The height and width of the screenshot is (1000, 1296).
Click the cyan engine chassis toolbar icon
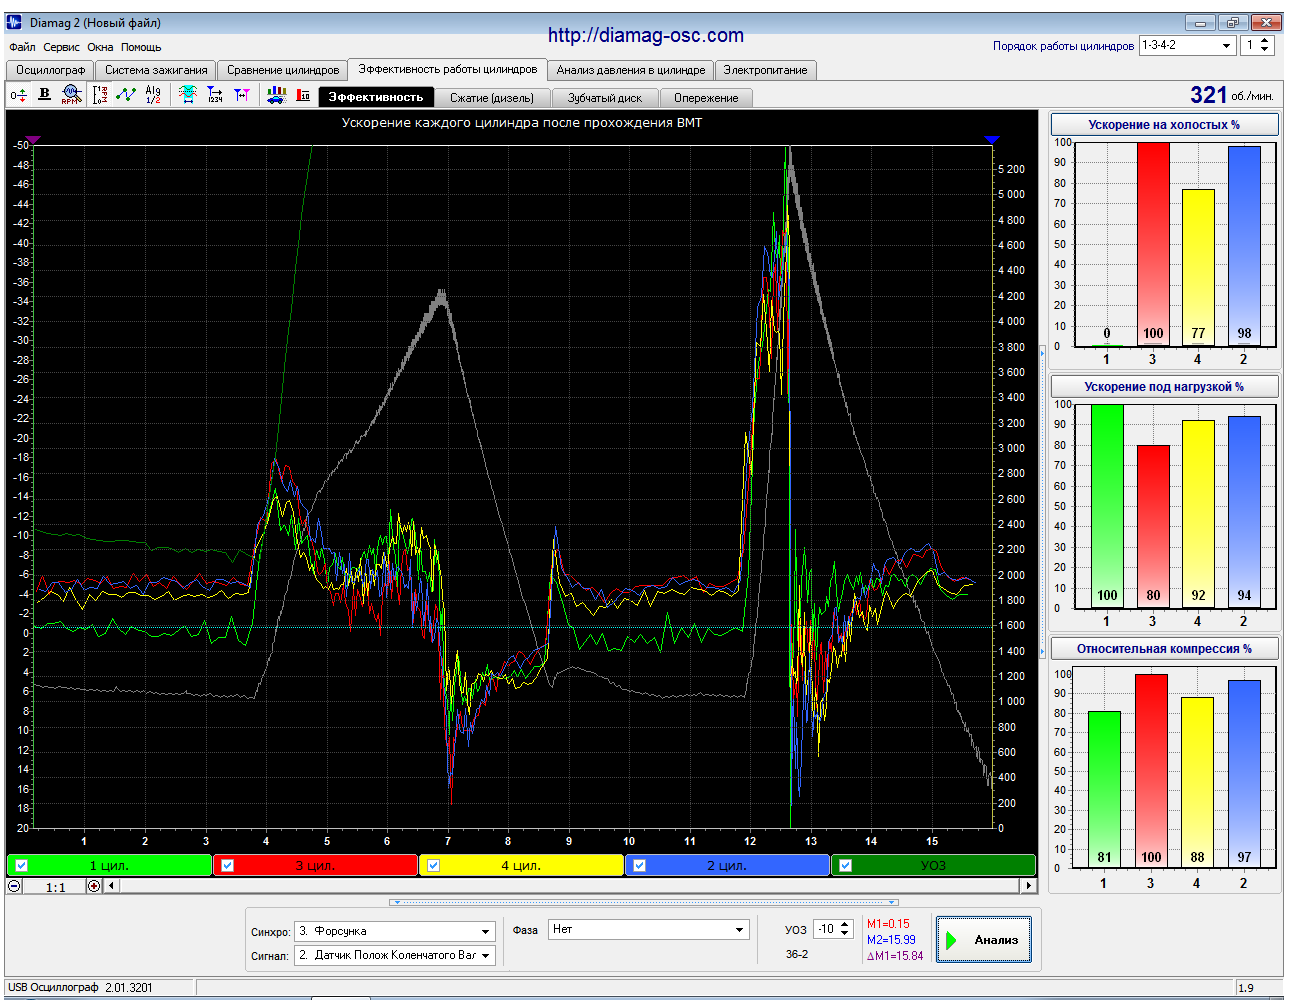(x=188, y=94)
